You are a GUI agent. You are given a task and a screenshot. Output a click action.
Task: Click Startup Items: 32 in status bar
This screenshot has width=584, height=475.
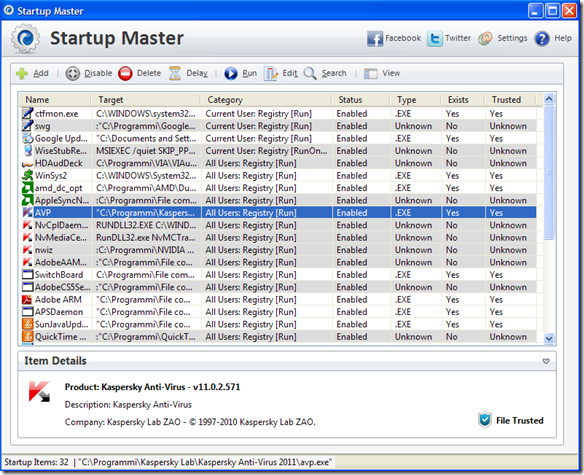pos(36,462)
